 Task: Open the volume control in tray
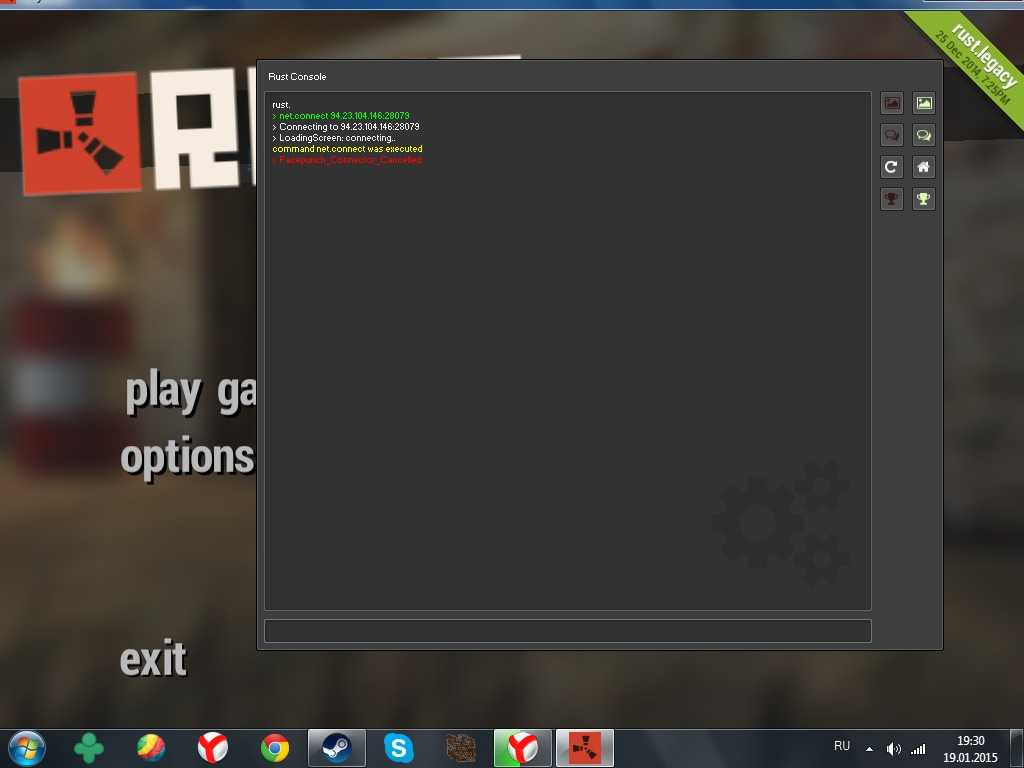click(x=893, y=749)
